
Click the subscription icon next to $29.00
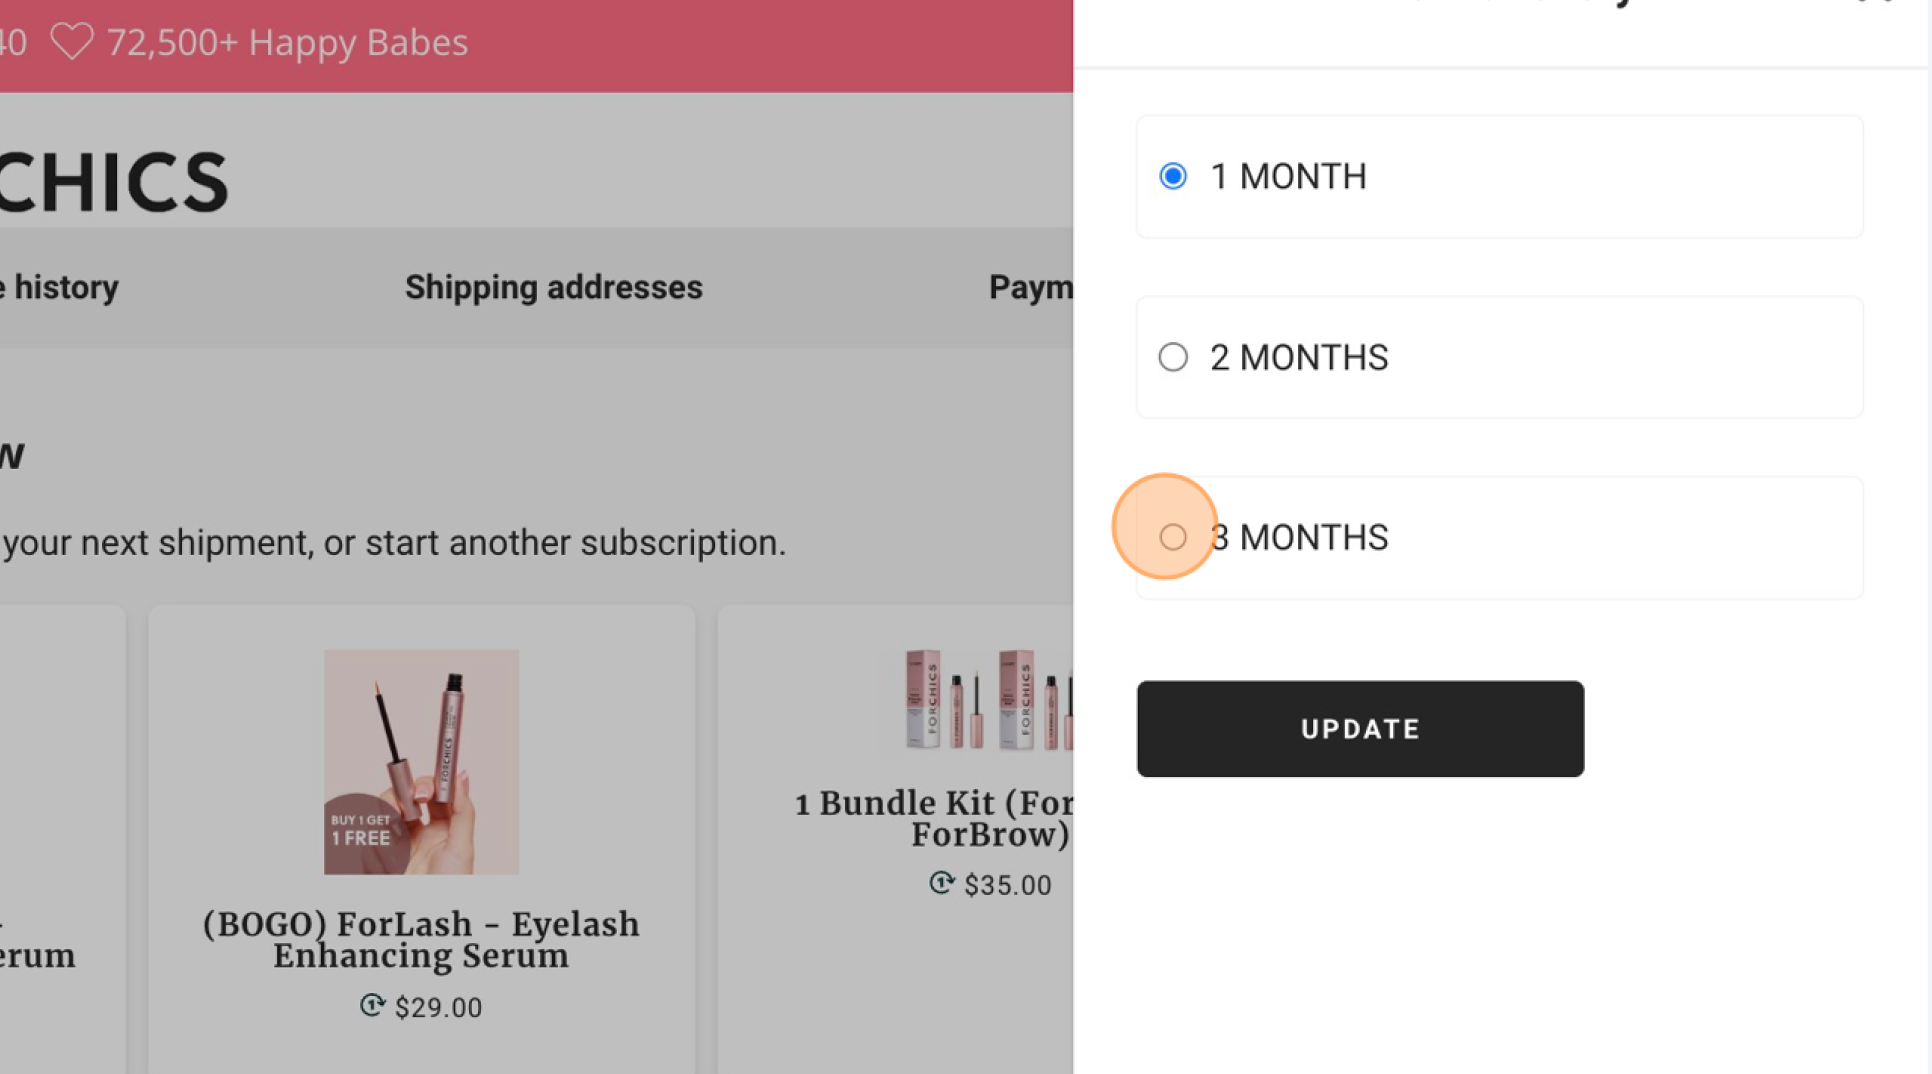(372, 1005)
